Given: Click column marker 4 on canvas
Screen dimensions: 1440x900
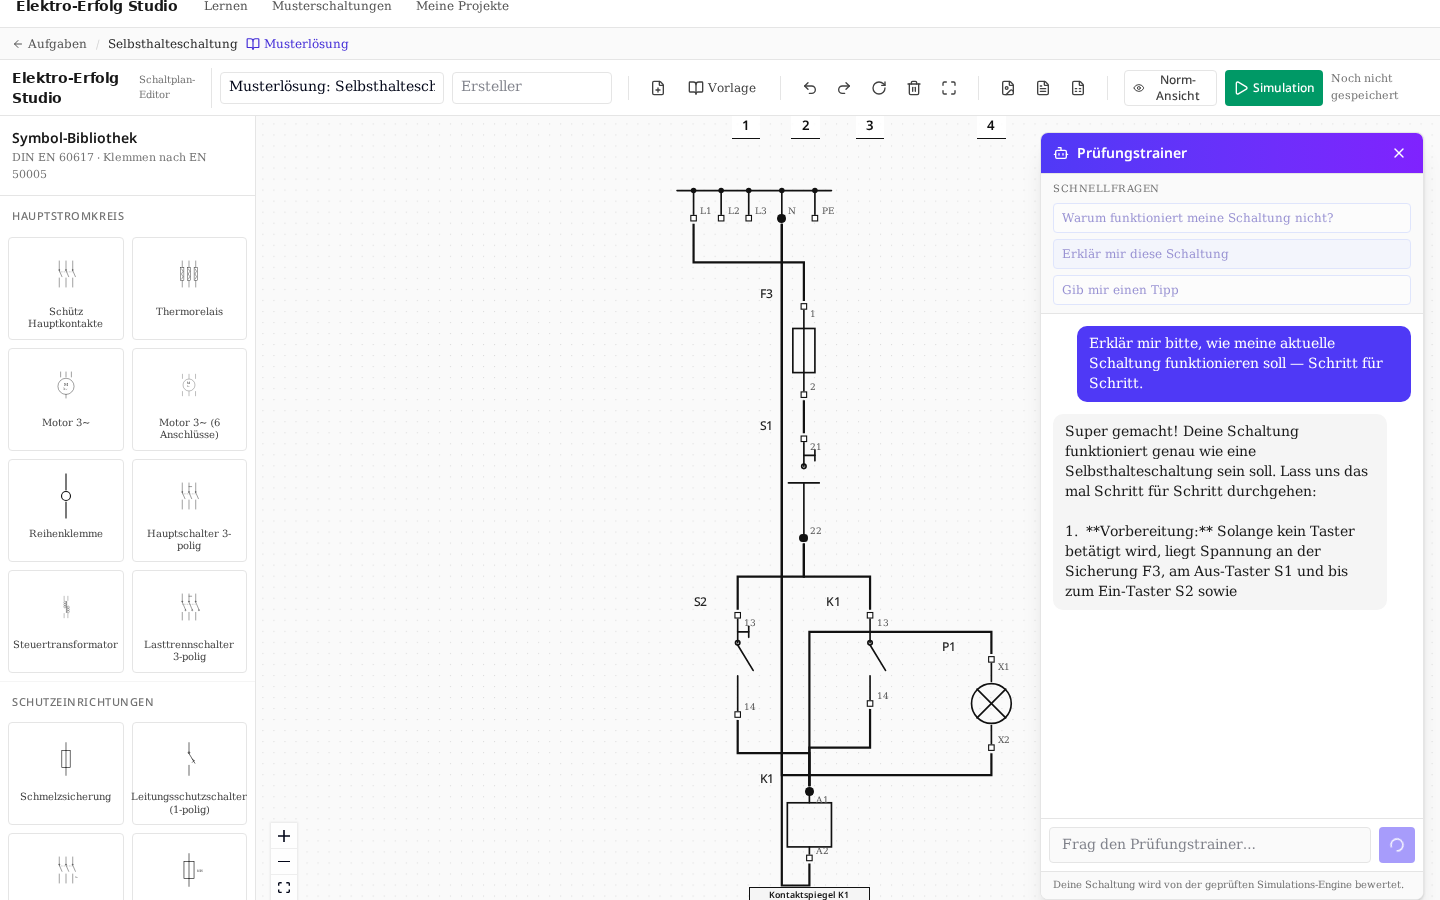Looking at the screenshot, I should (991, 126).
